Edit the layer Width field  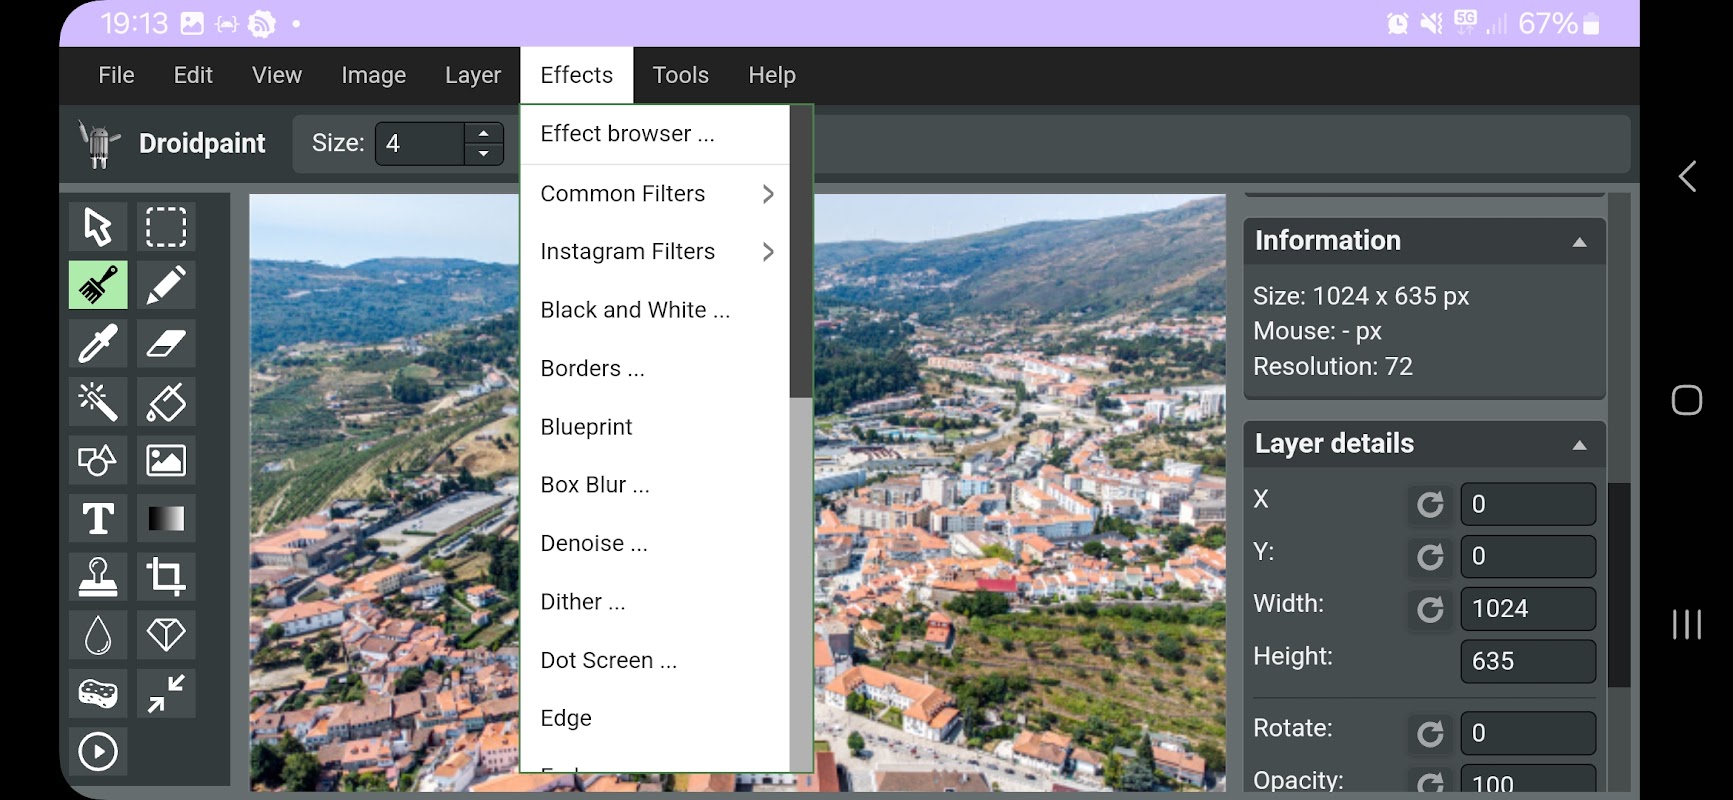pos(1528,608)
